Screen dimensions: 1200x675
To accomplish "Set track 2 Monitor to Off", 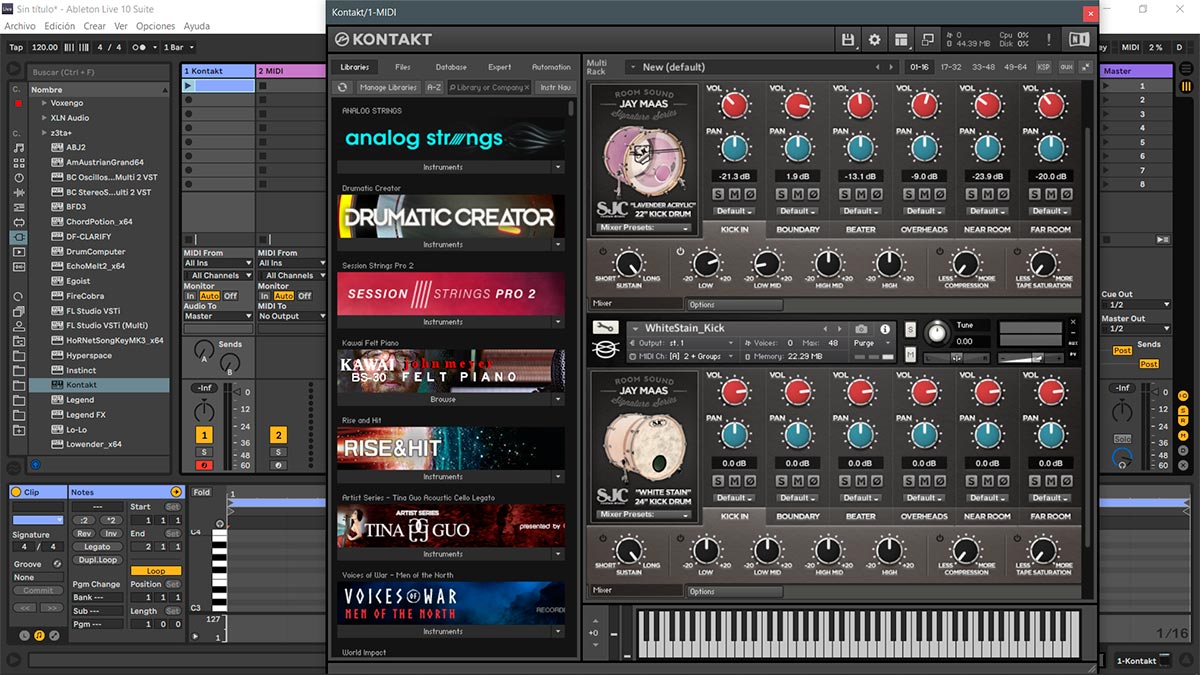I will [x=305, y=296].
